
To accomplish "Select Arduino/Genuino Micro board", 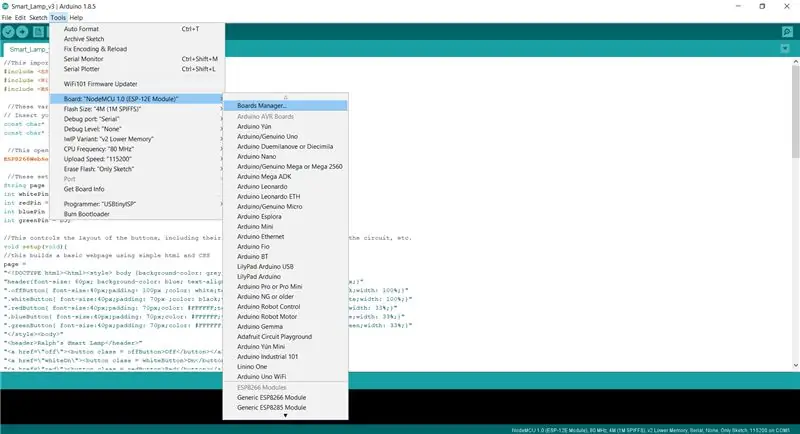I will point(286,207).
